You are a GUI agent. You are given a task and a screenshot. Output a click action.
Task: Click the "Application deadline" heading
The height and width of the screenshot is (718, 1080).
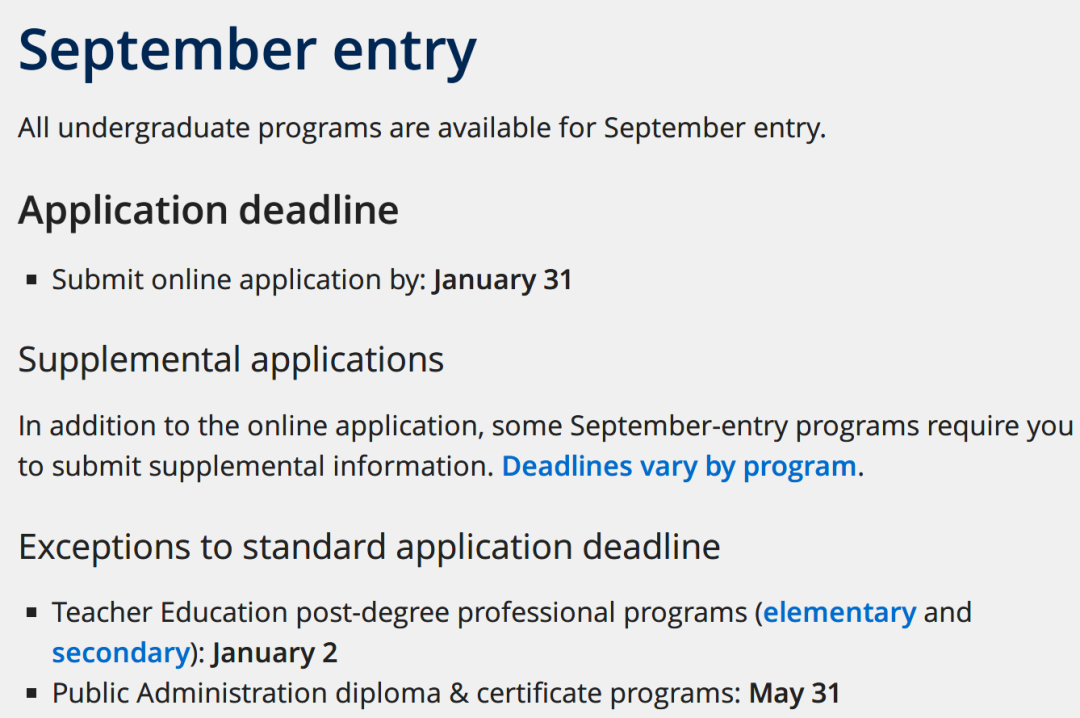click(208, 211)
